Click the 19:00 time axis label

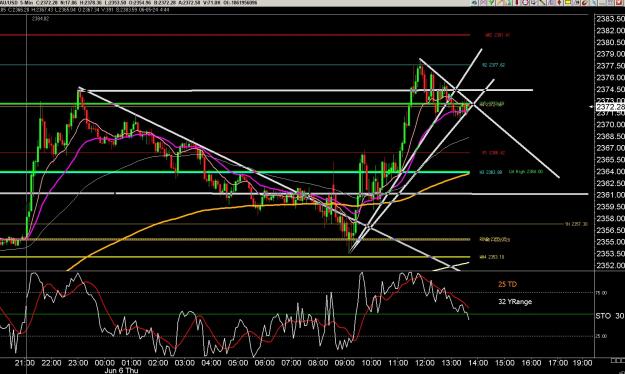(x=582, y=363)
